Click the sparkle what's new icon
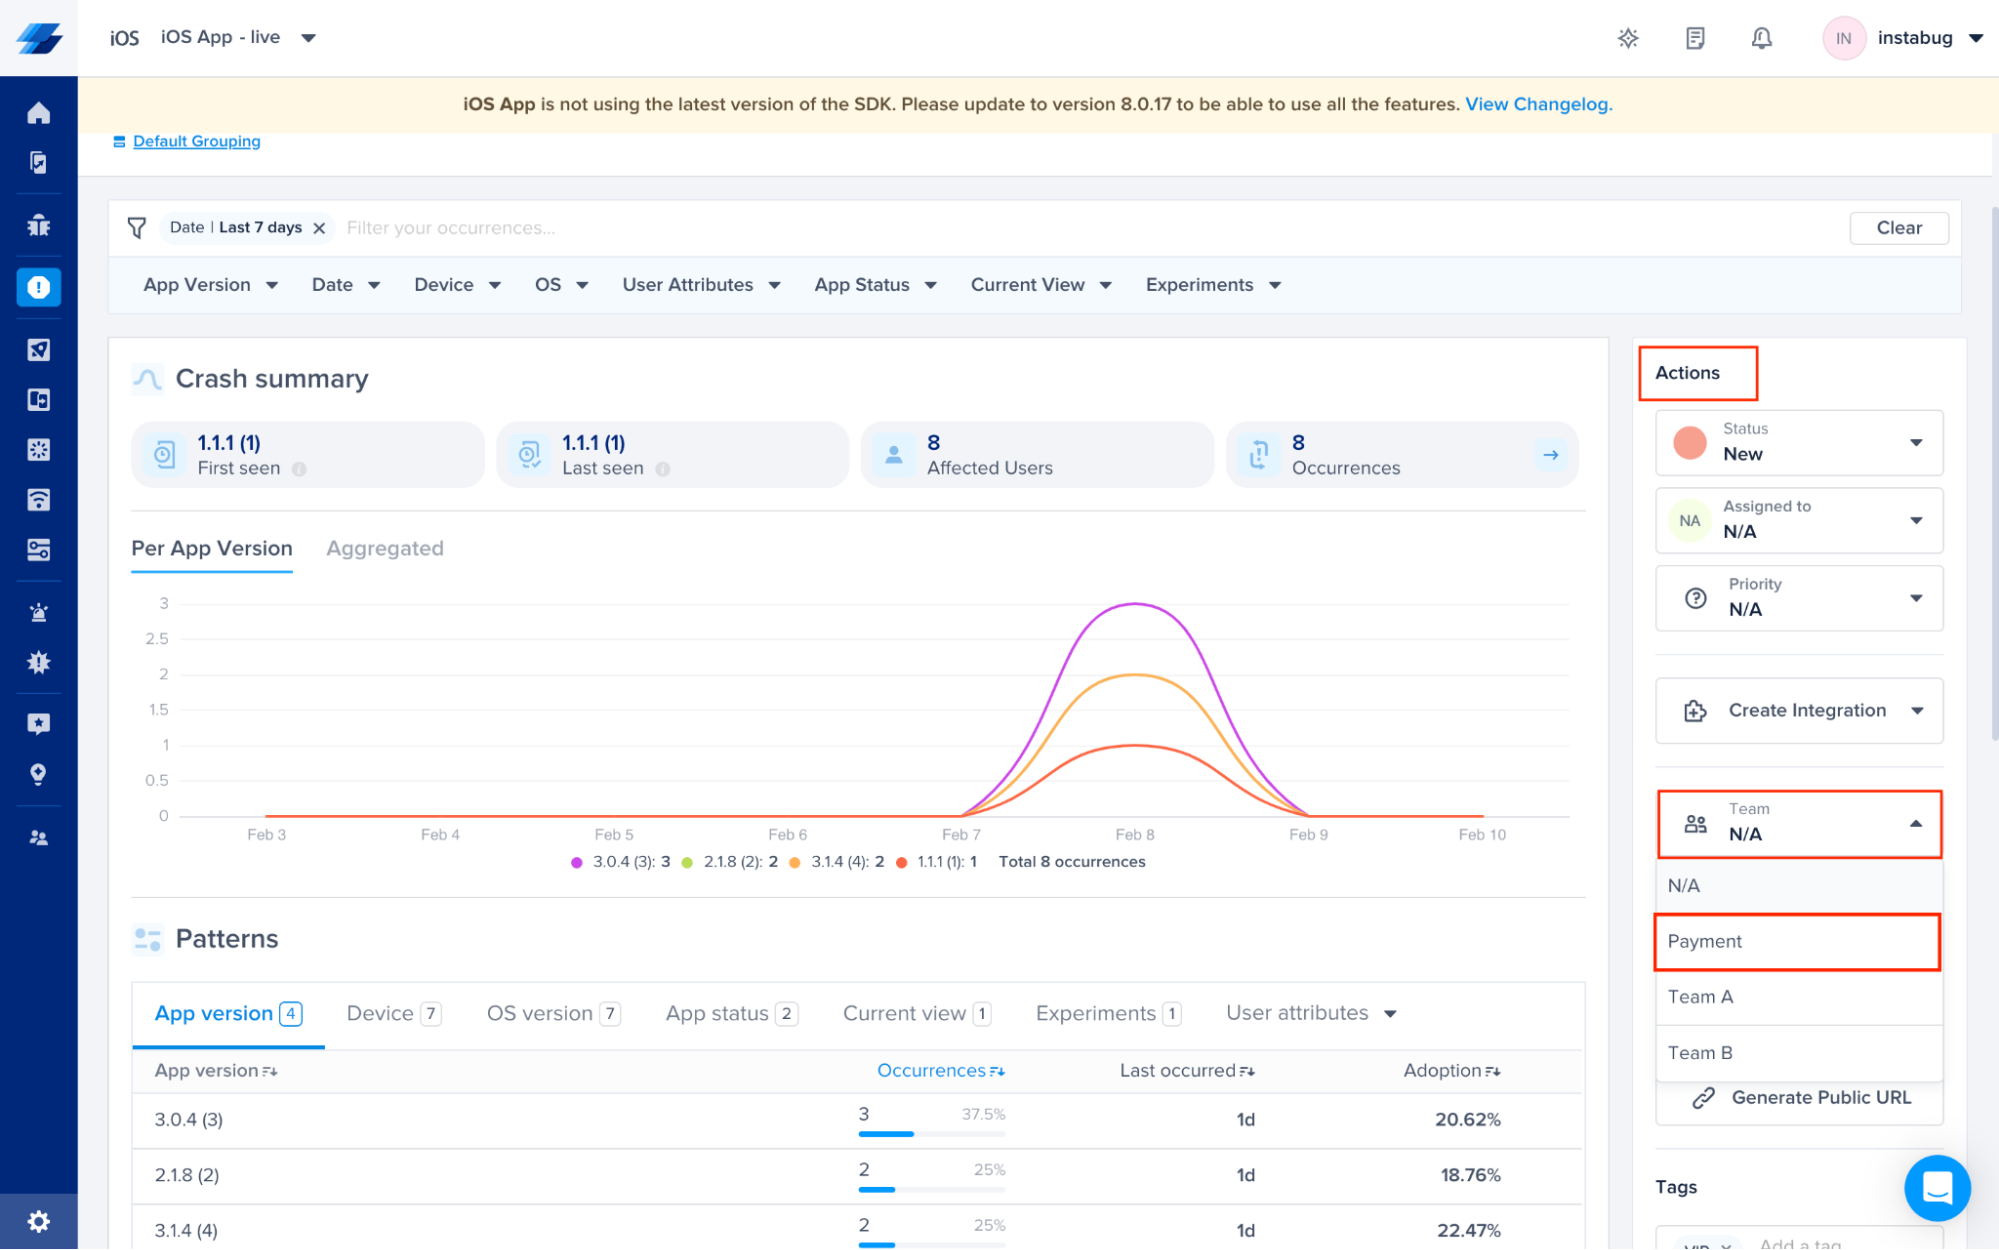 click(1628, 38)
